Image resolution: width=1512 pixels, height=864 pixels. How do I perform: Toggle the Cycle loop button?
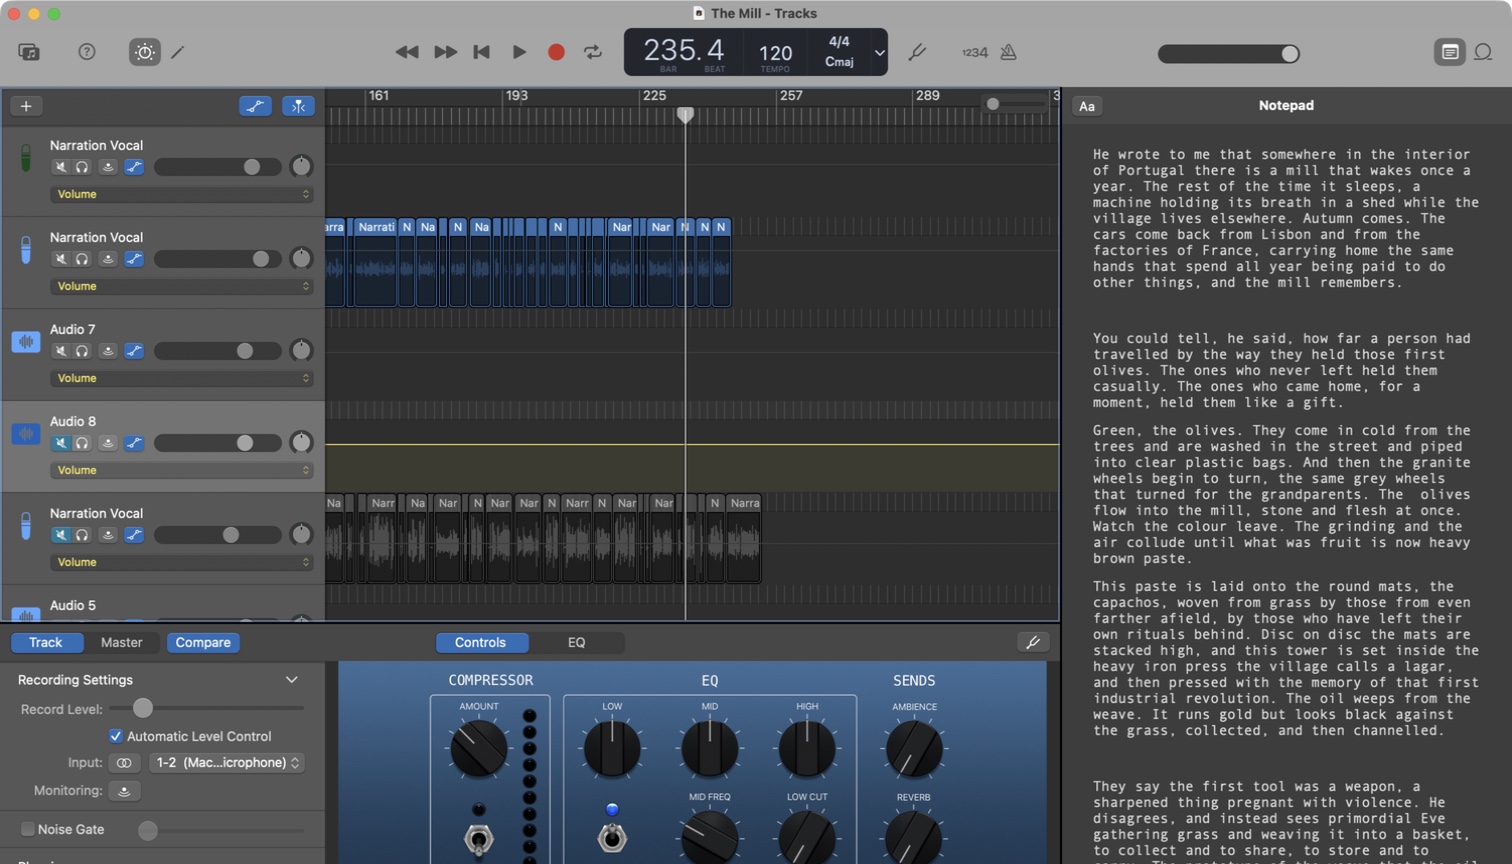(x=593, y=52)
